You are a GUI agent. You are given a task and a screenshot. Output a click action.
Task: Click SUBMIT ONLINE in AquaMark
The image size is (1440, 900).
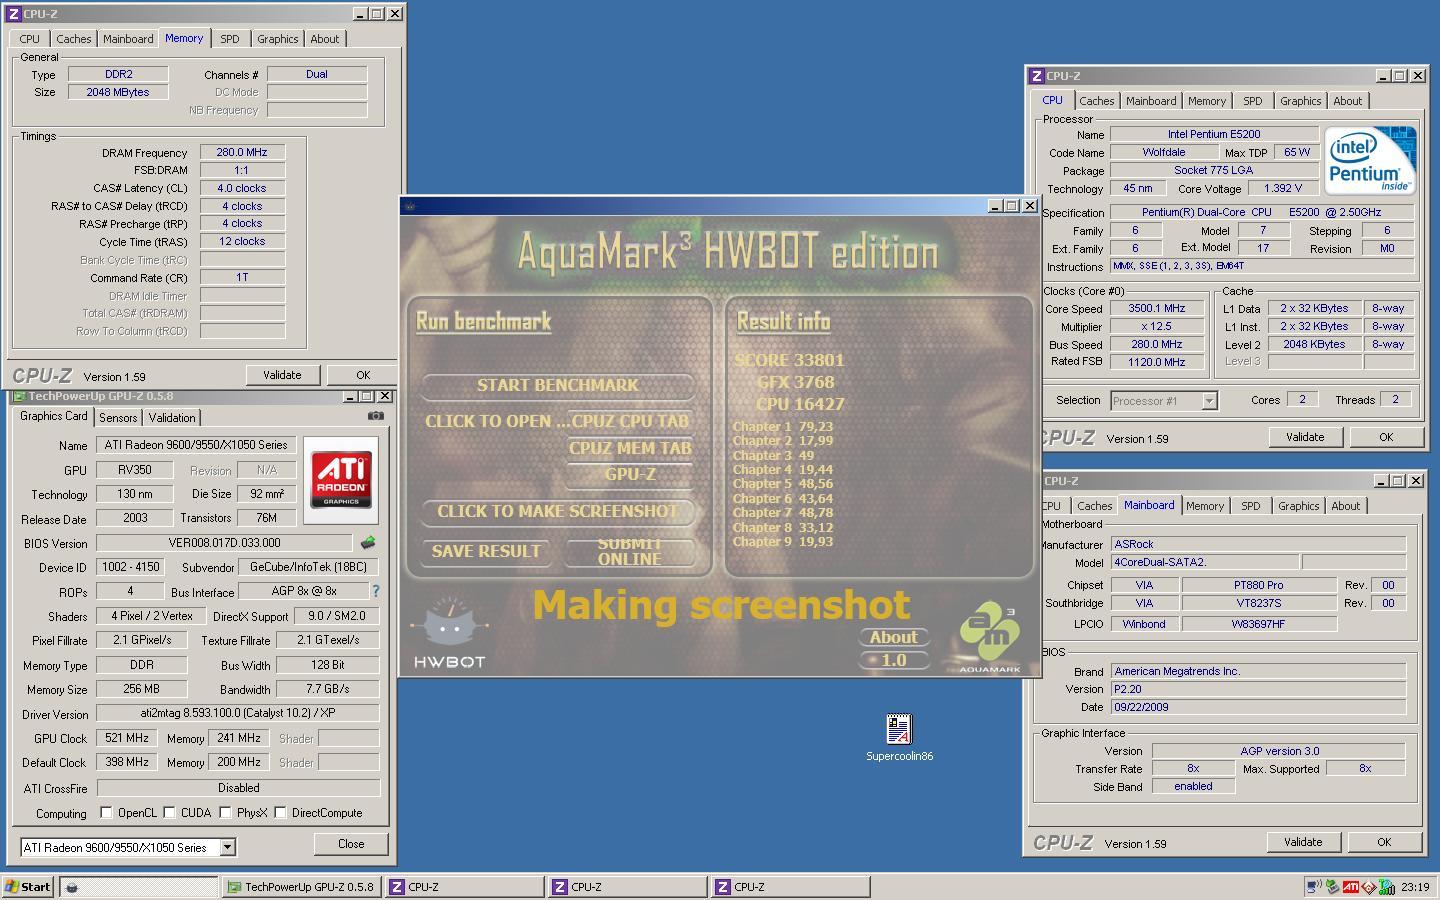click(629, 551)
